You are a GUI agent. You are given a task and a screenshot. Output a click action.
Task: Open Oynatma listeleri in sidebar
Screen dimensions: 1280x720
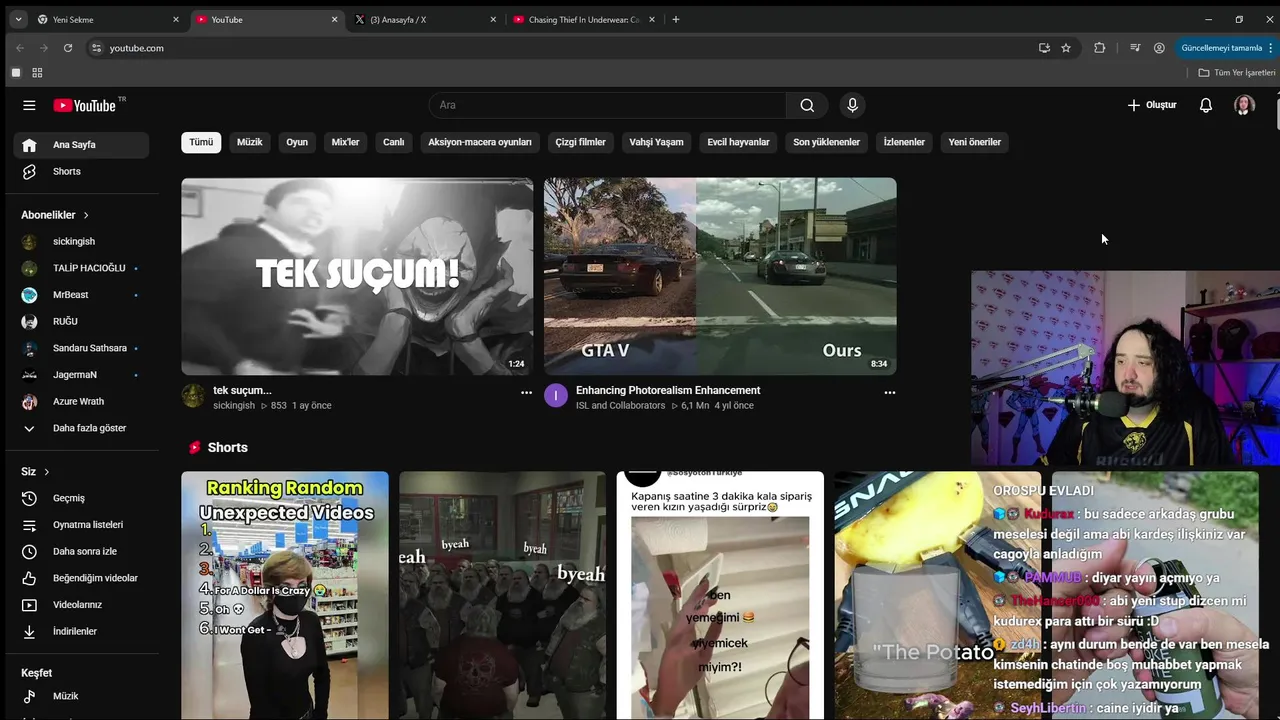tap(81, 524)
